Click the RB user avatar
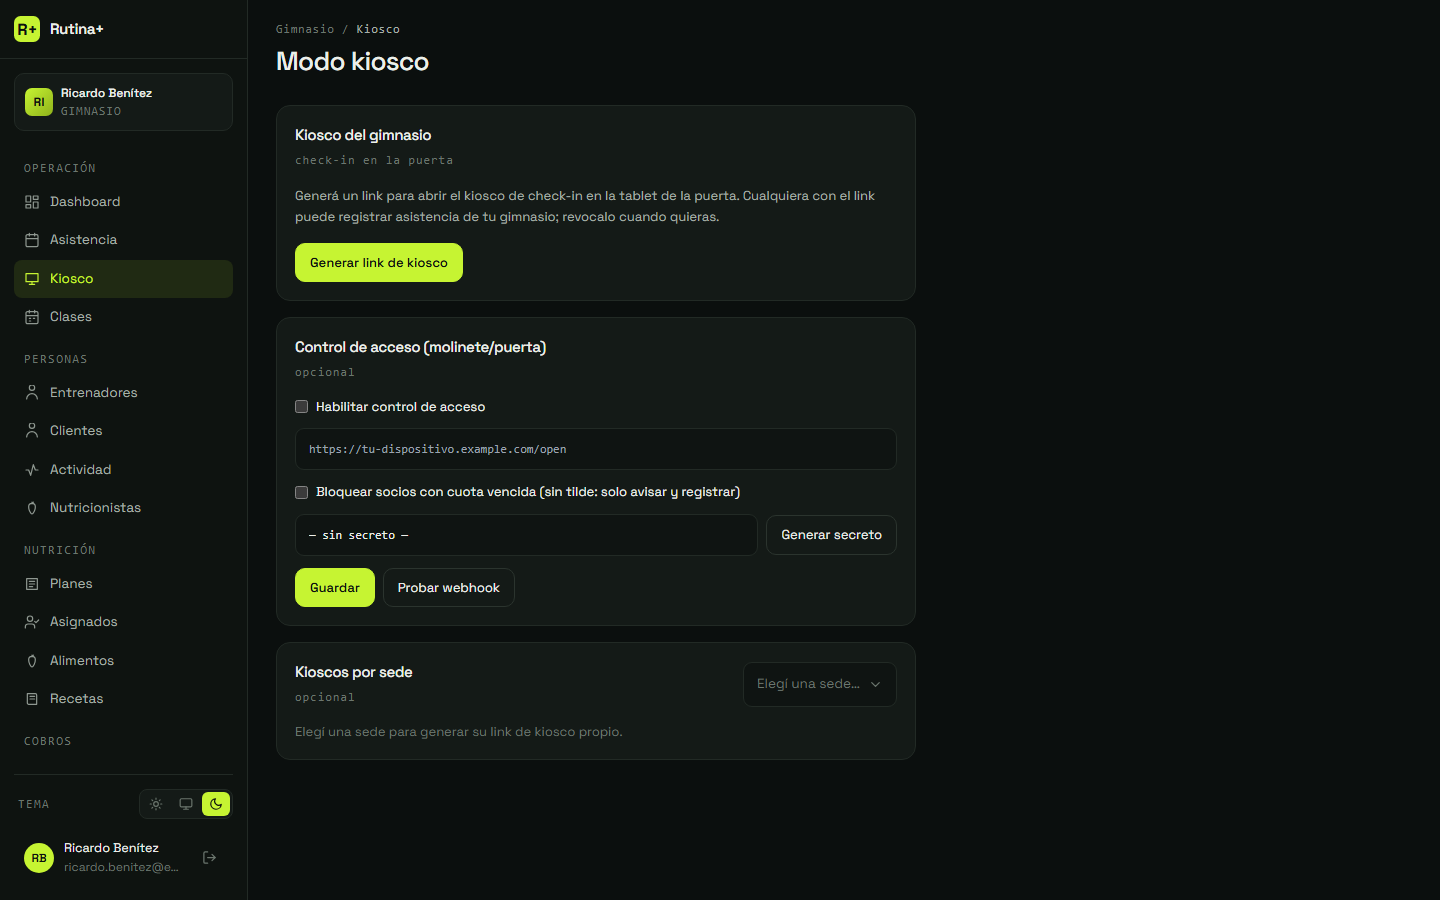Screen dimensions: 1440x900 coord(39,858)
